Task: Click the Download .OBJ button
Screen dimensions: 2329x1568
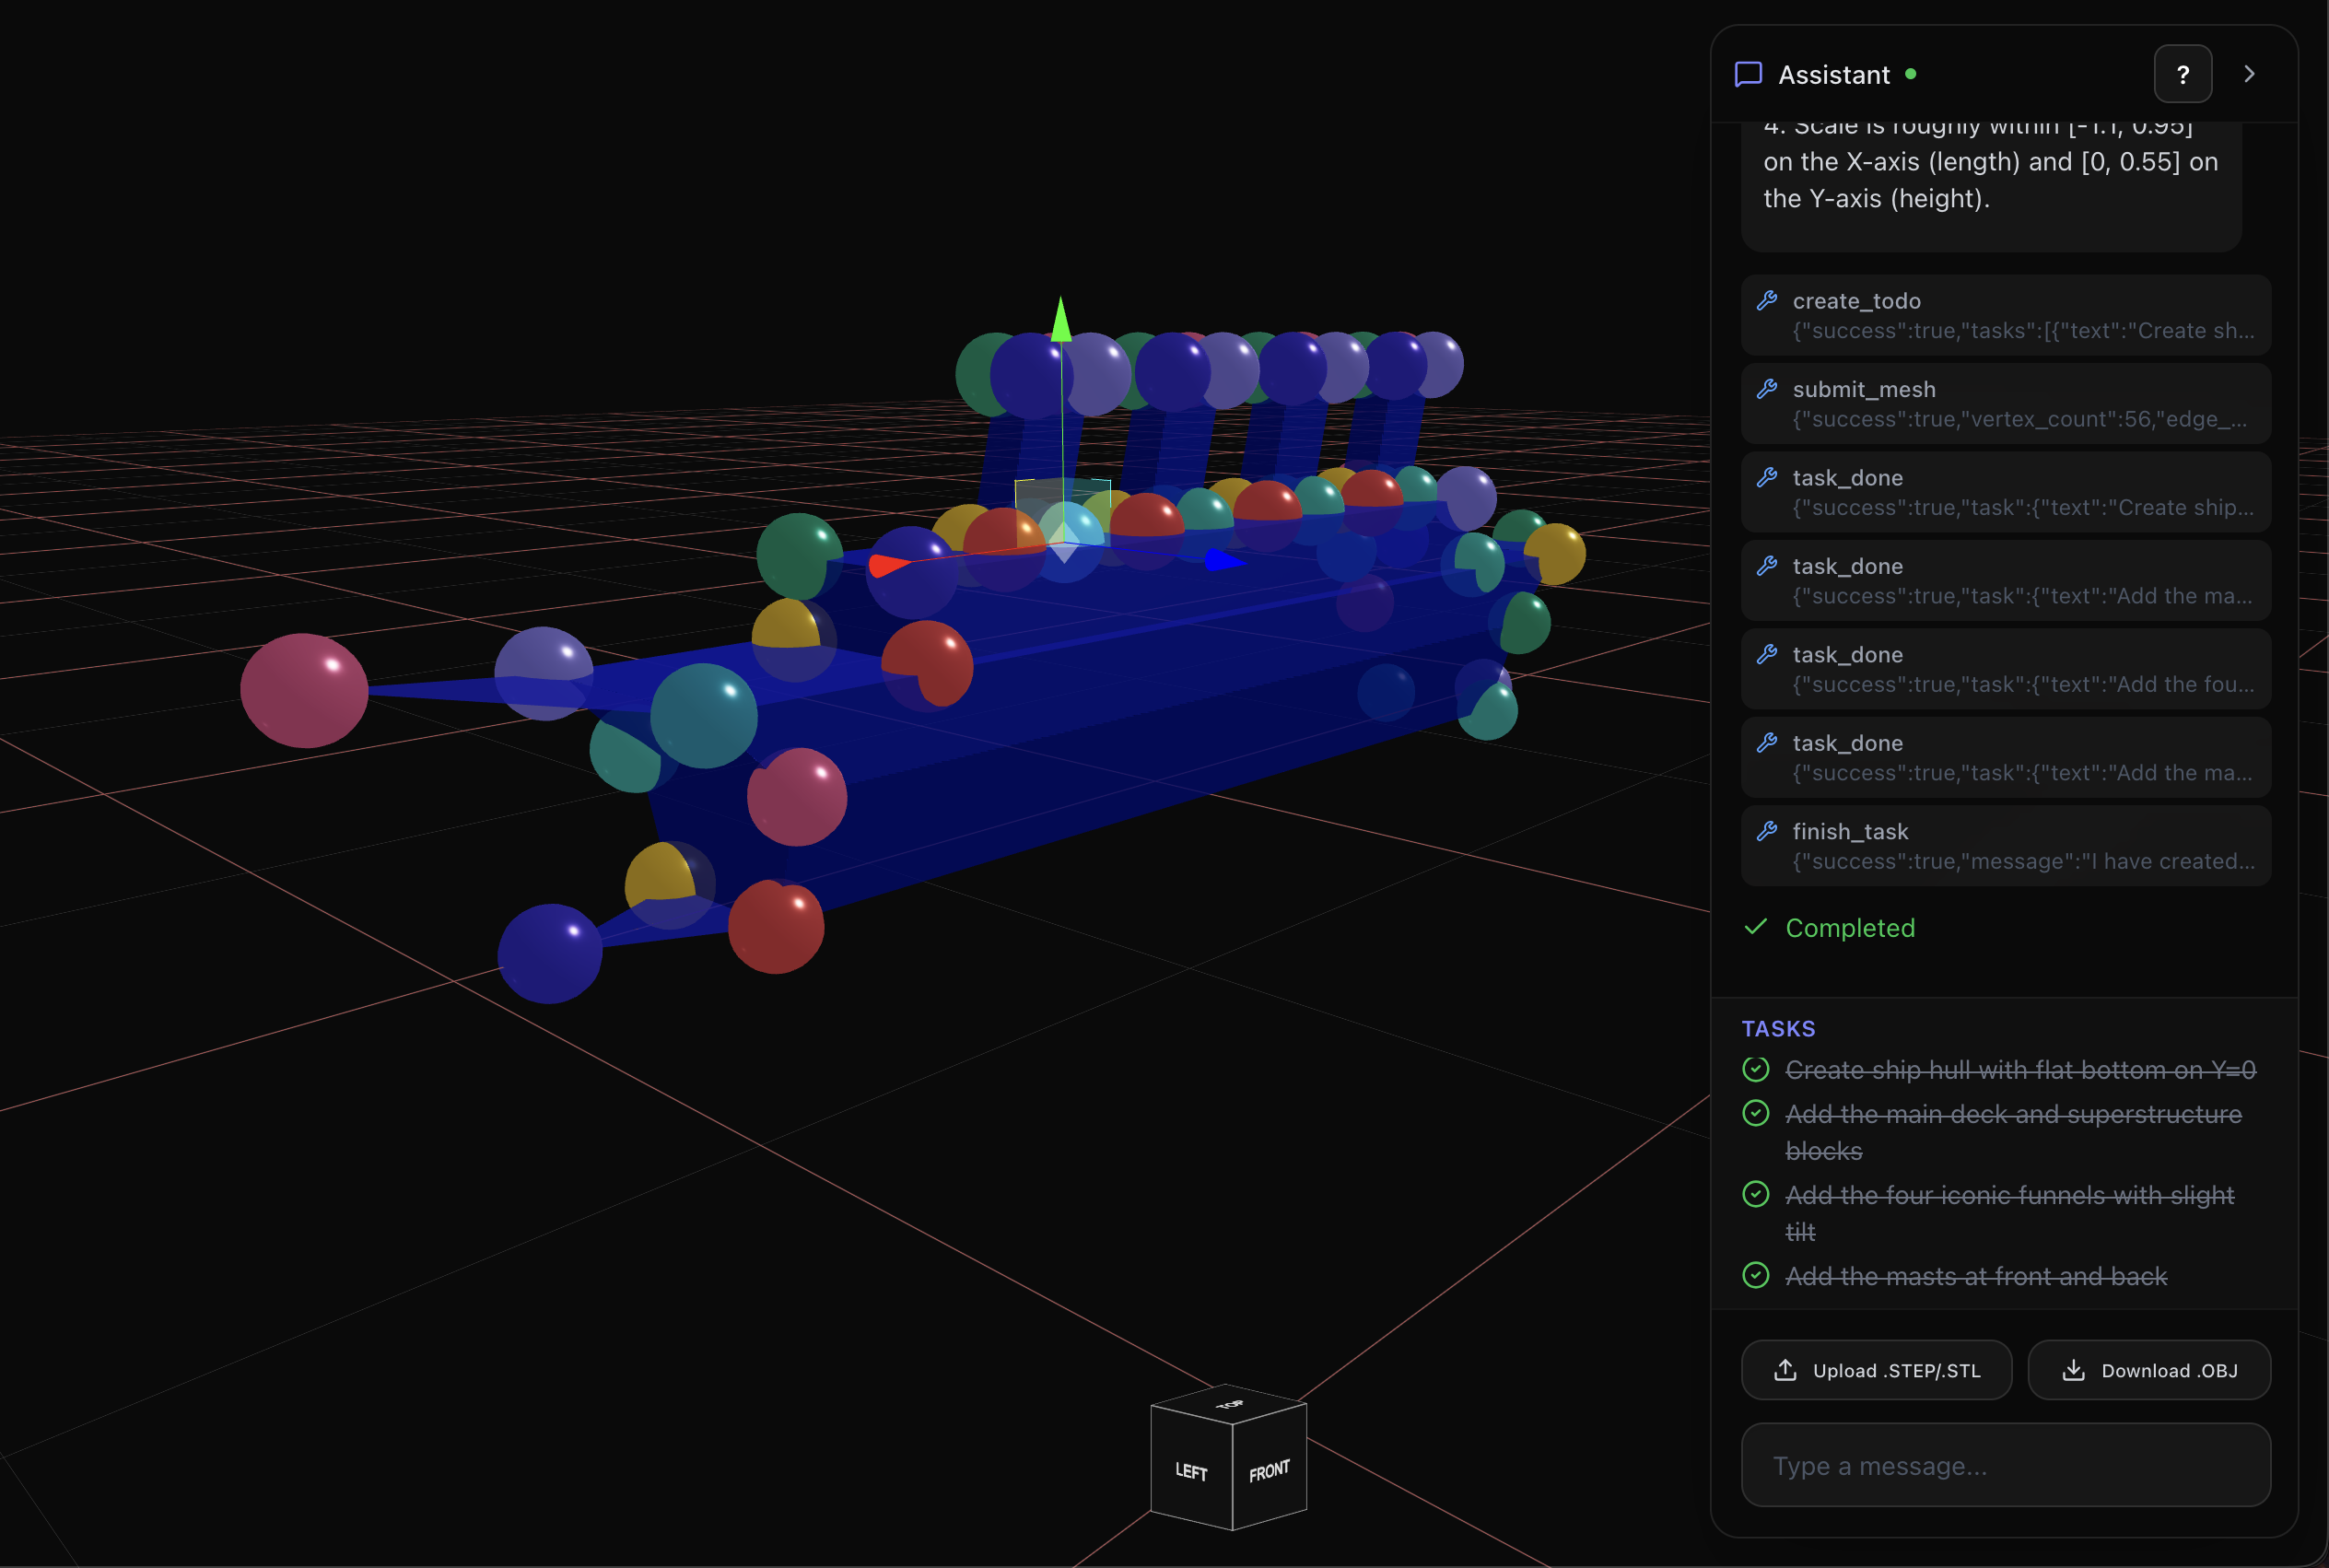Action: click(2148, 1370)
